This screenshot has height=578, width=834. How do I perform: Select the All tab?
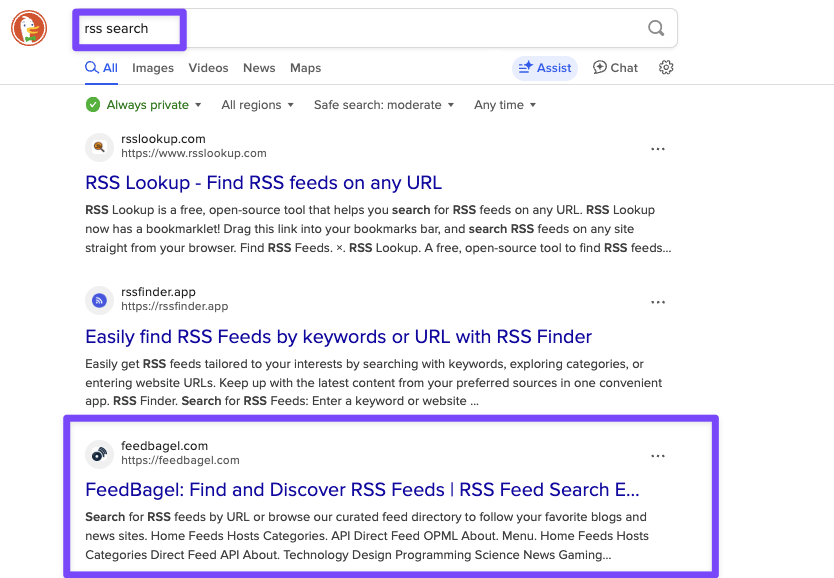(x=102, y=68)
